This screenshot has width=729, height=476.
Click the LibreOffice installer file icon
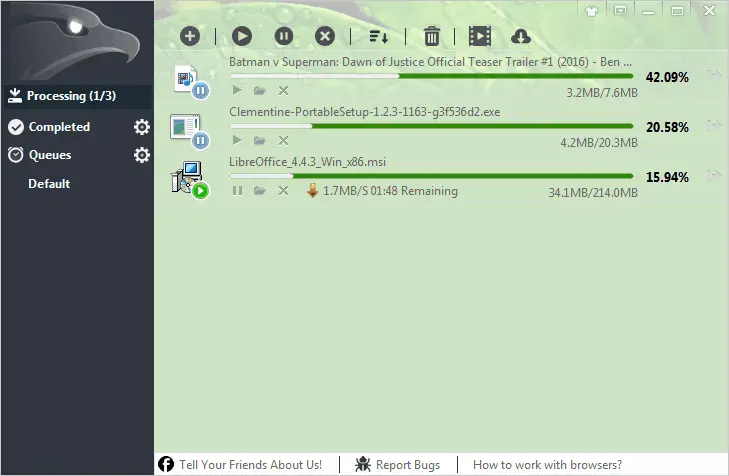pyautogui.click(x=190, y=180)
